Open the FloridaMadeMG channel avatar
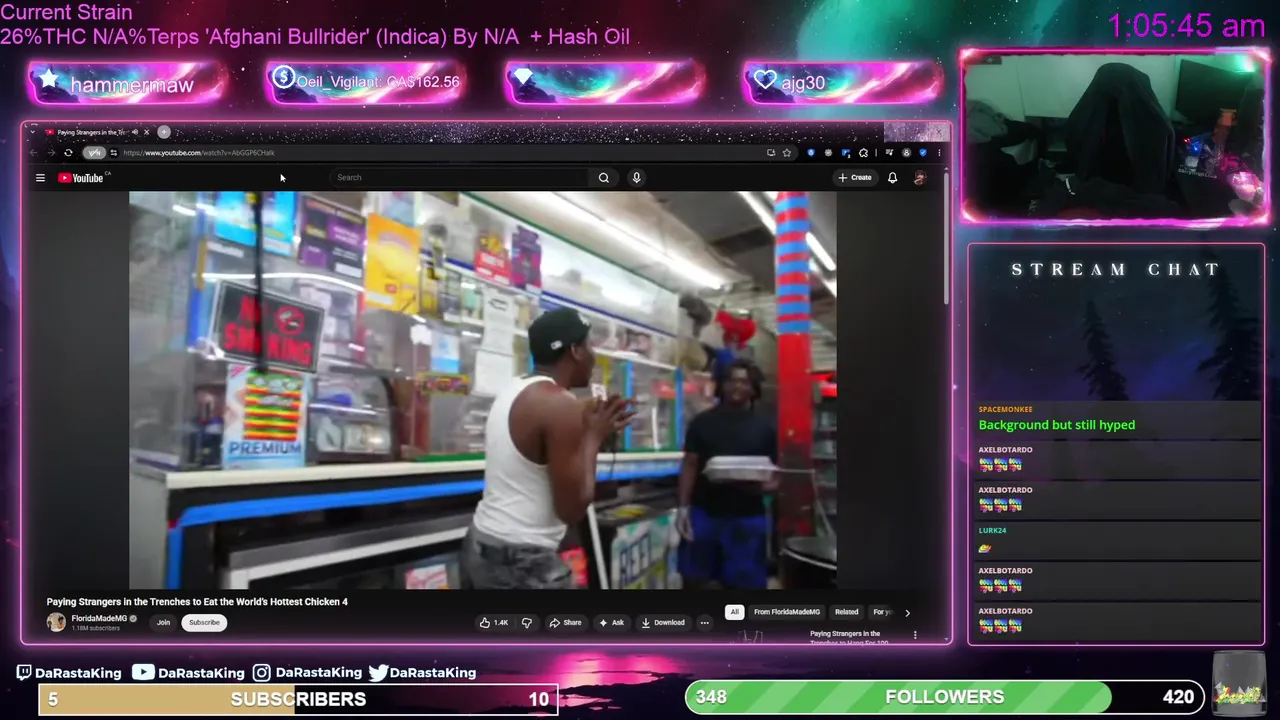The width and height of the screenshot is (1280, 720). pos(56,622)
